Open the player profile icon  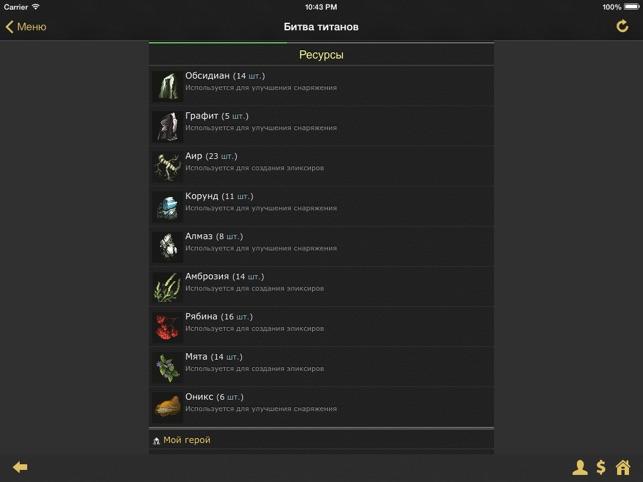click(579, 467)
